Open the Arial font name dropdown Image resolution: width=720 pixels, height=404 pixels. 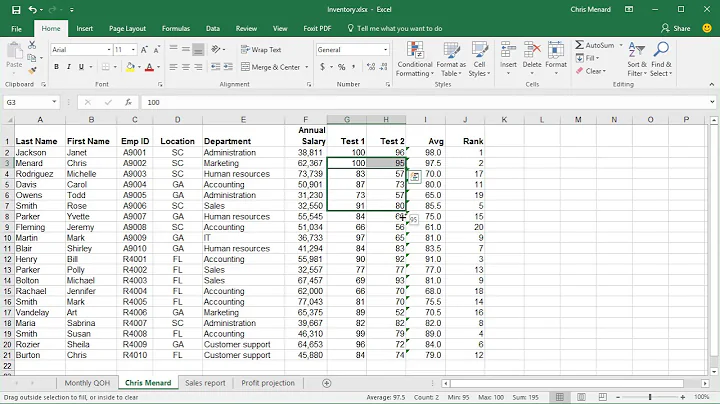[x=109, y=50]
